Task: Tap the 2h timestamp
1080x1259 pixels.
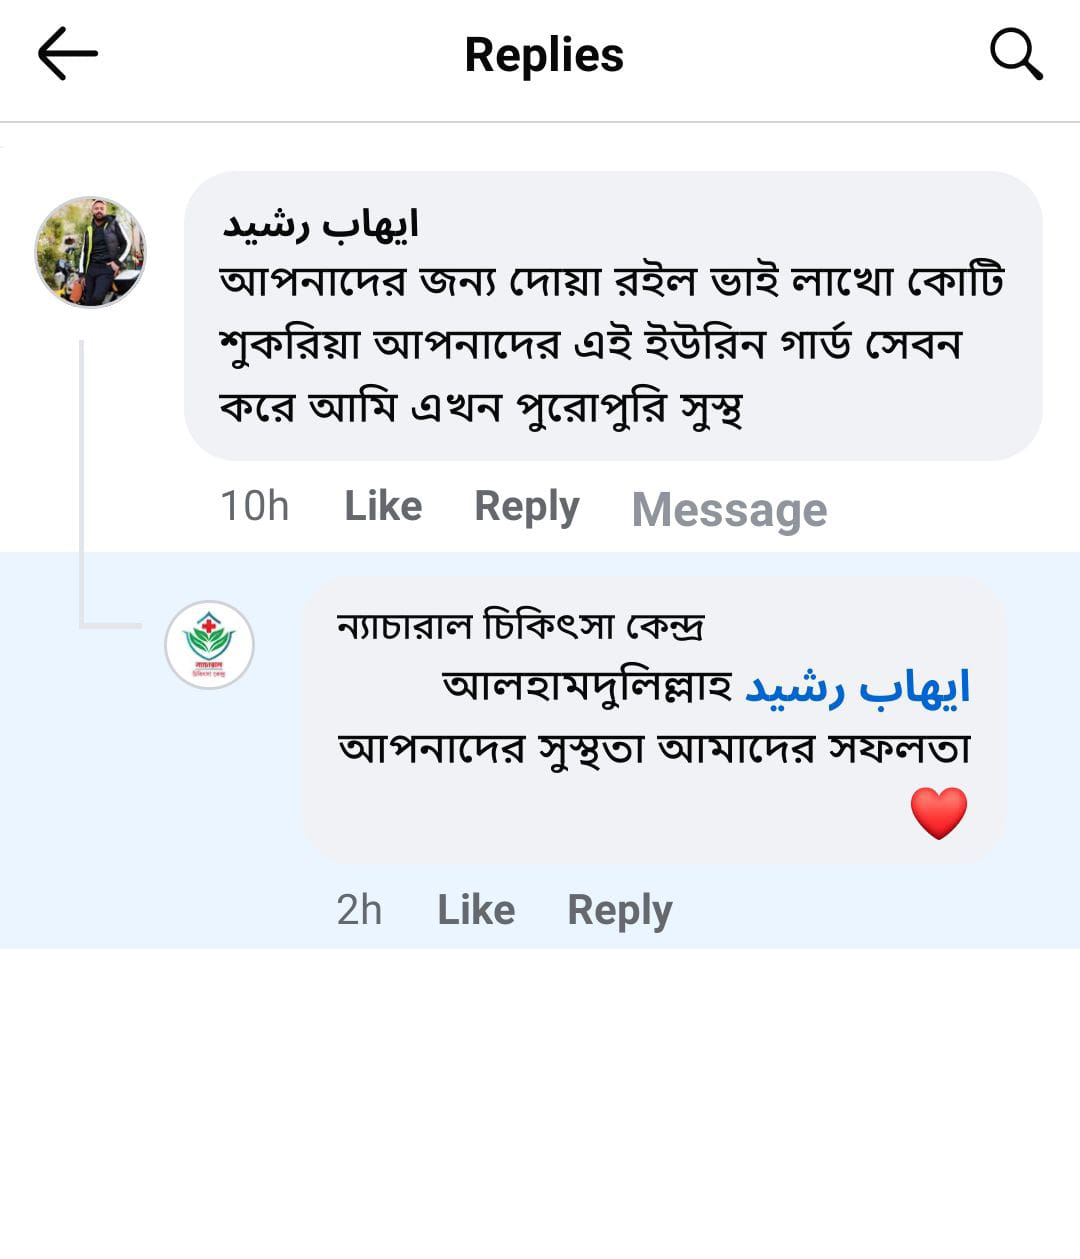Action: [359, 910]
